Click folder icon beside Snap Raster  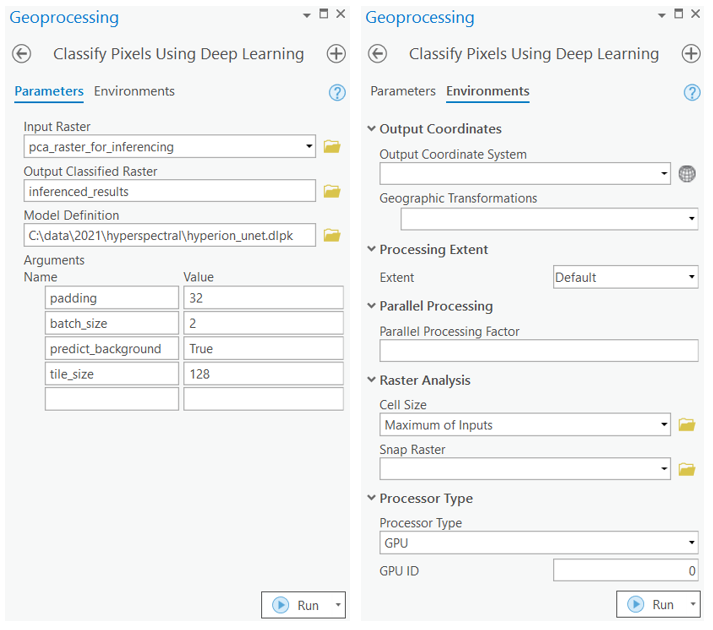pyautogui.click(x=686, y=469)
